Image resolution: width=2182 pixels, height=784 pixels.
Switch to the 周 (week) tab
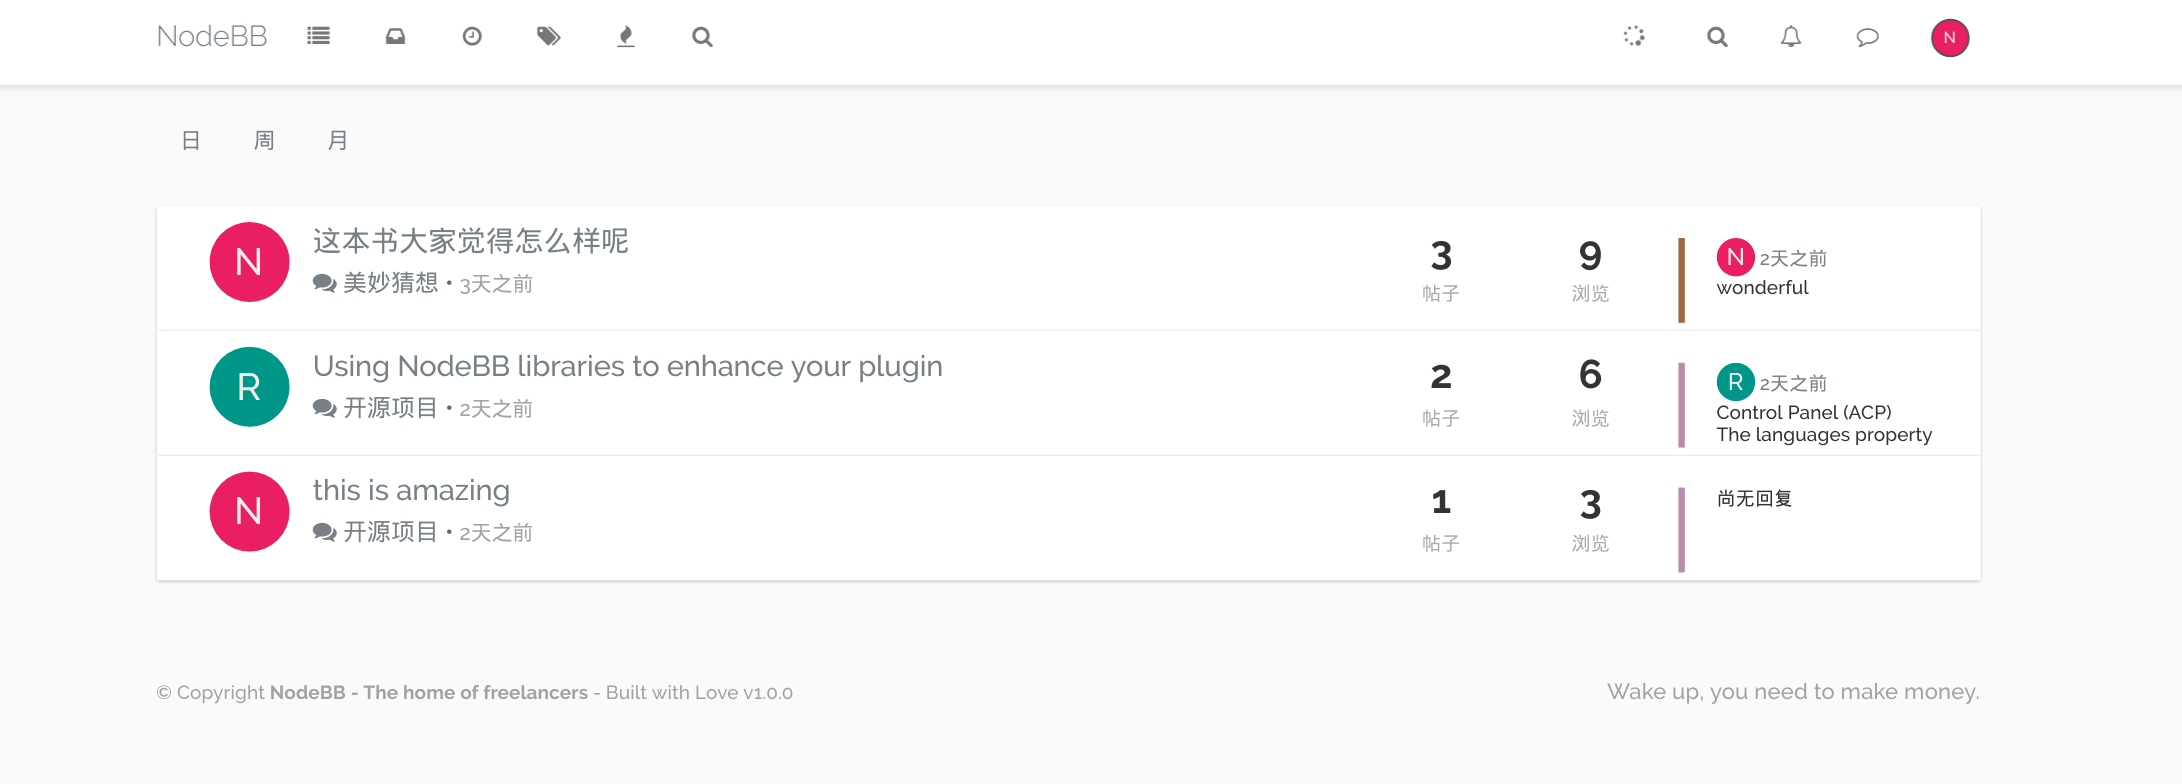coord(264,140)
